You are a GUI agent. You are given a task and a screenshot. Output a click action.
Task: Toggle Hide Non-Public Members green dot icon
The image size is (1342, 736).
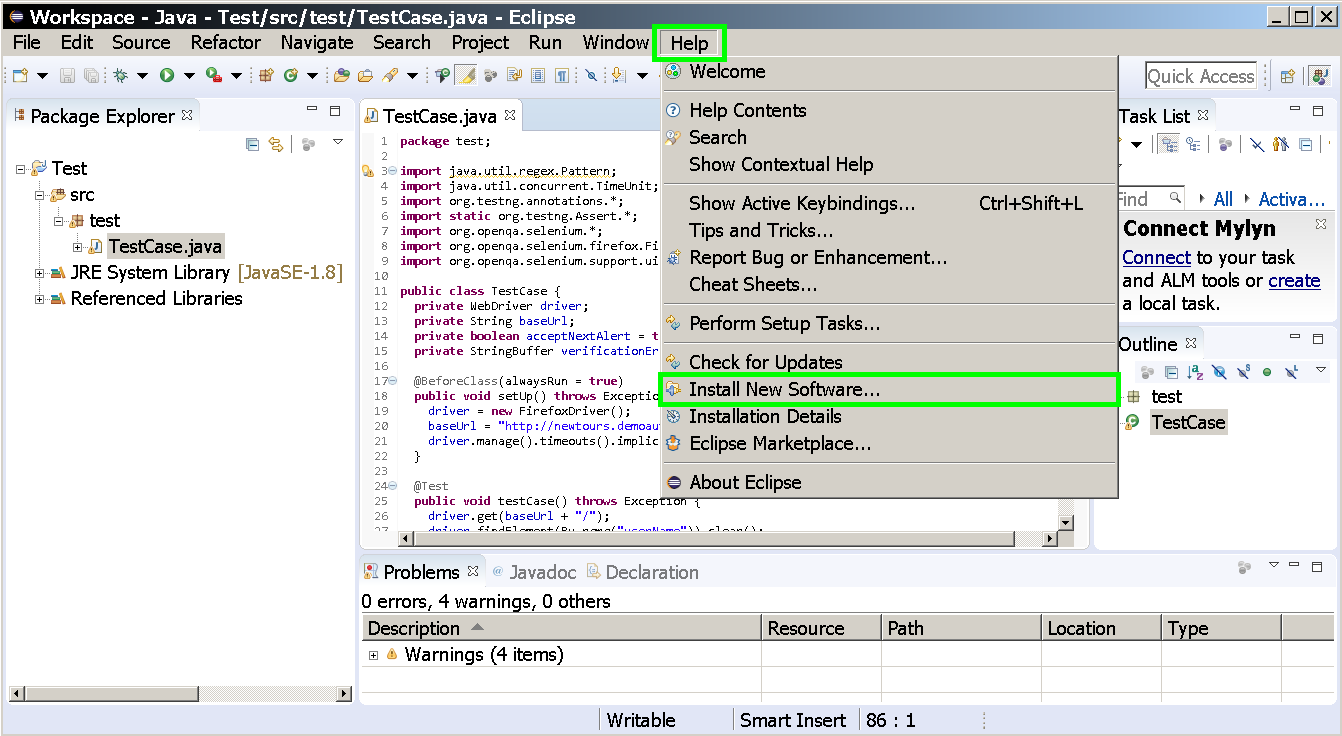pyautogui.click(x=1267, y=372)
